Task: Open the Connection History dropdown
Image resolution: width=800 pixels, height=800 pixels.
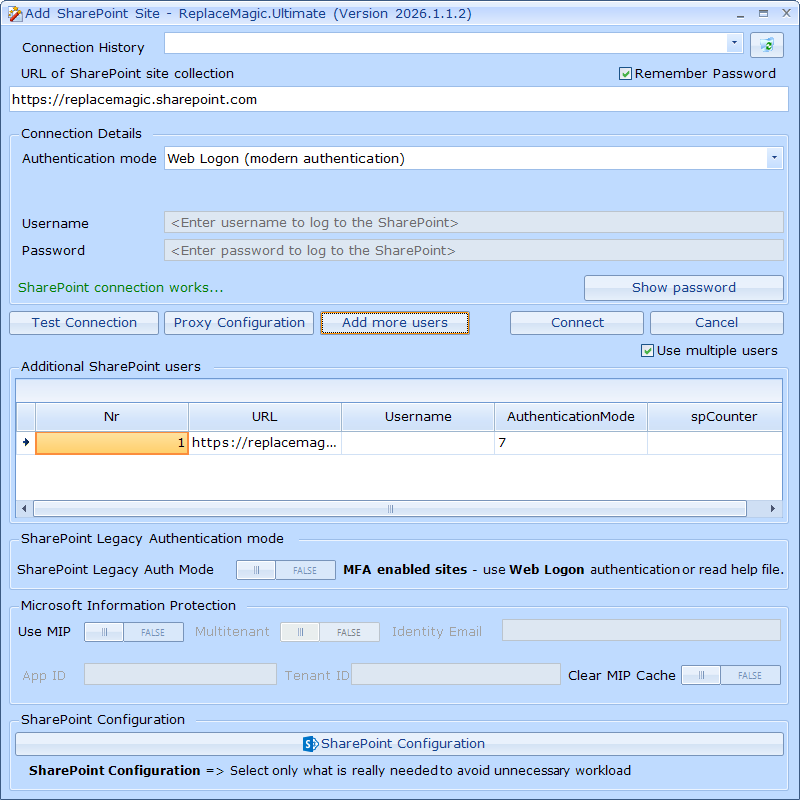Action: (734, 43)
